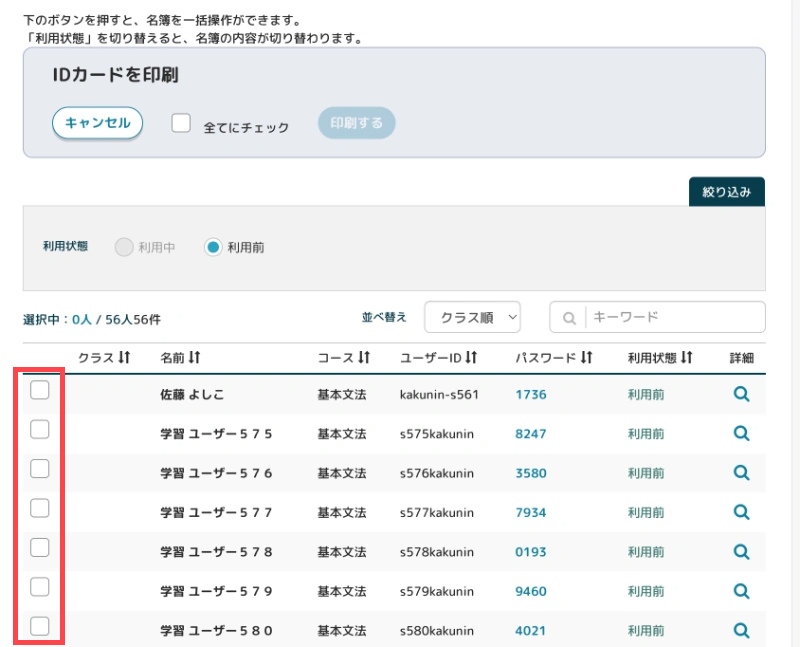
Task: Check the 全てにチェック checkbox
Action: (181, 123)
